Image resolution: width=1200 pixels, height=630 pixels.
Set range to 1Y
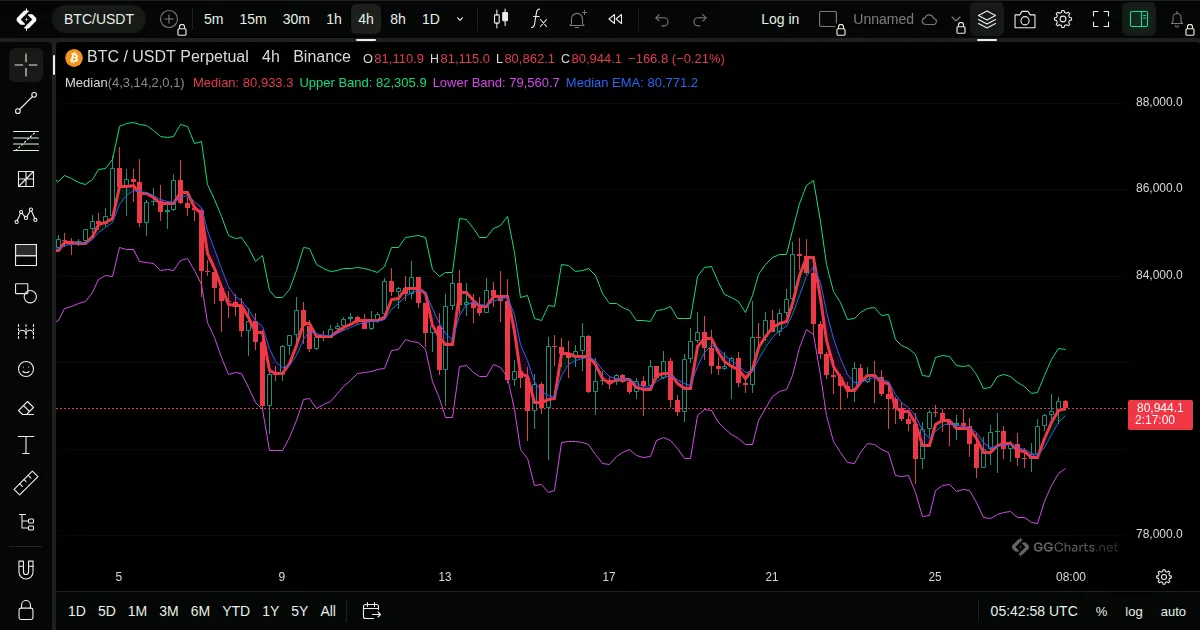(x=271, y=611)
